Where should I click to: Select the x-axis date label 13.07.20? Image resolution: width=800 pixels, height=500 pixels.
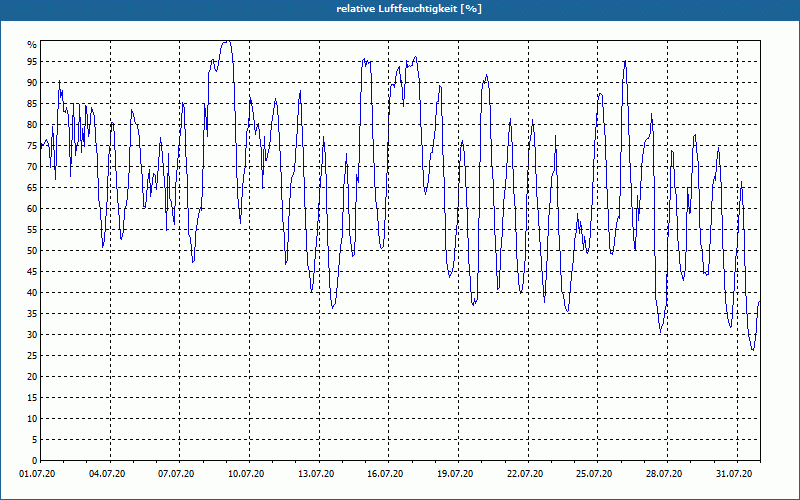point(316,474)
